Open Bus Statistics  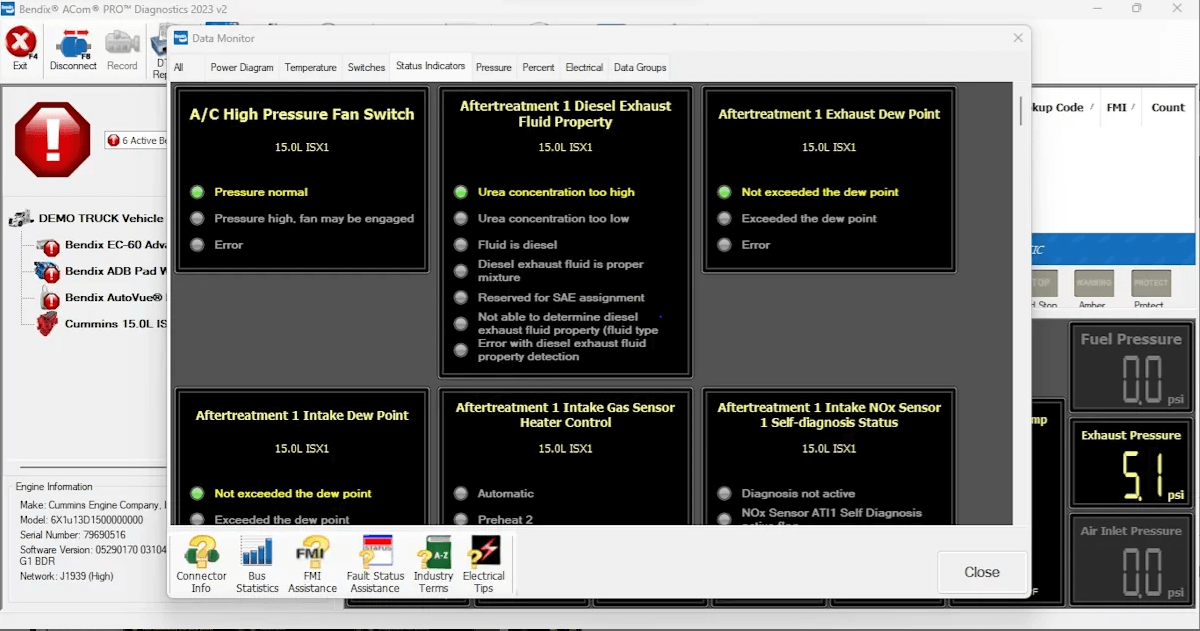point(257,565)
